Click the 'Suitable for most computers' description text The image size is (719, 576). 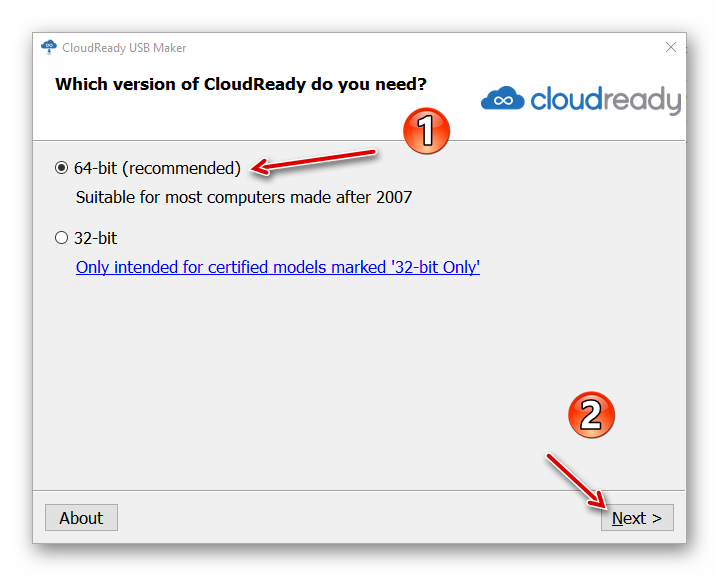[244, 197]
